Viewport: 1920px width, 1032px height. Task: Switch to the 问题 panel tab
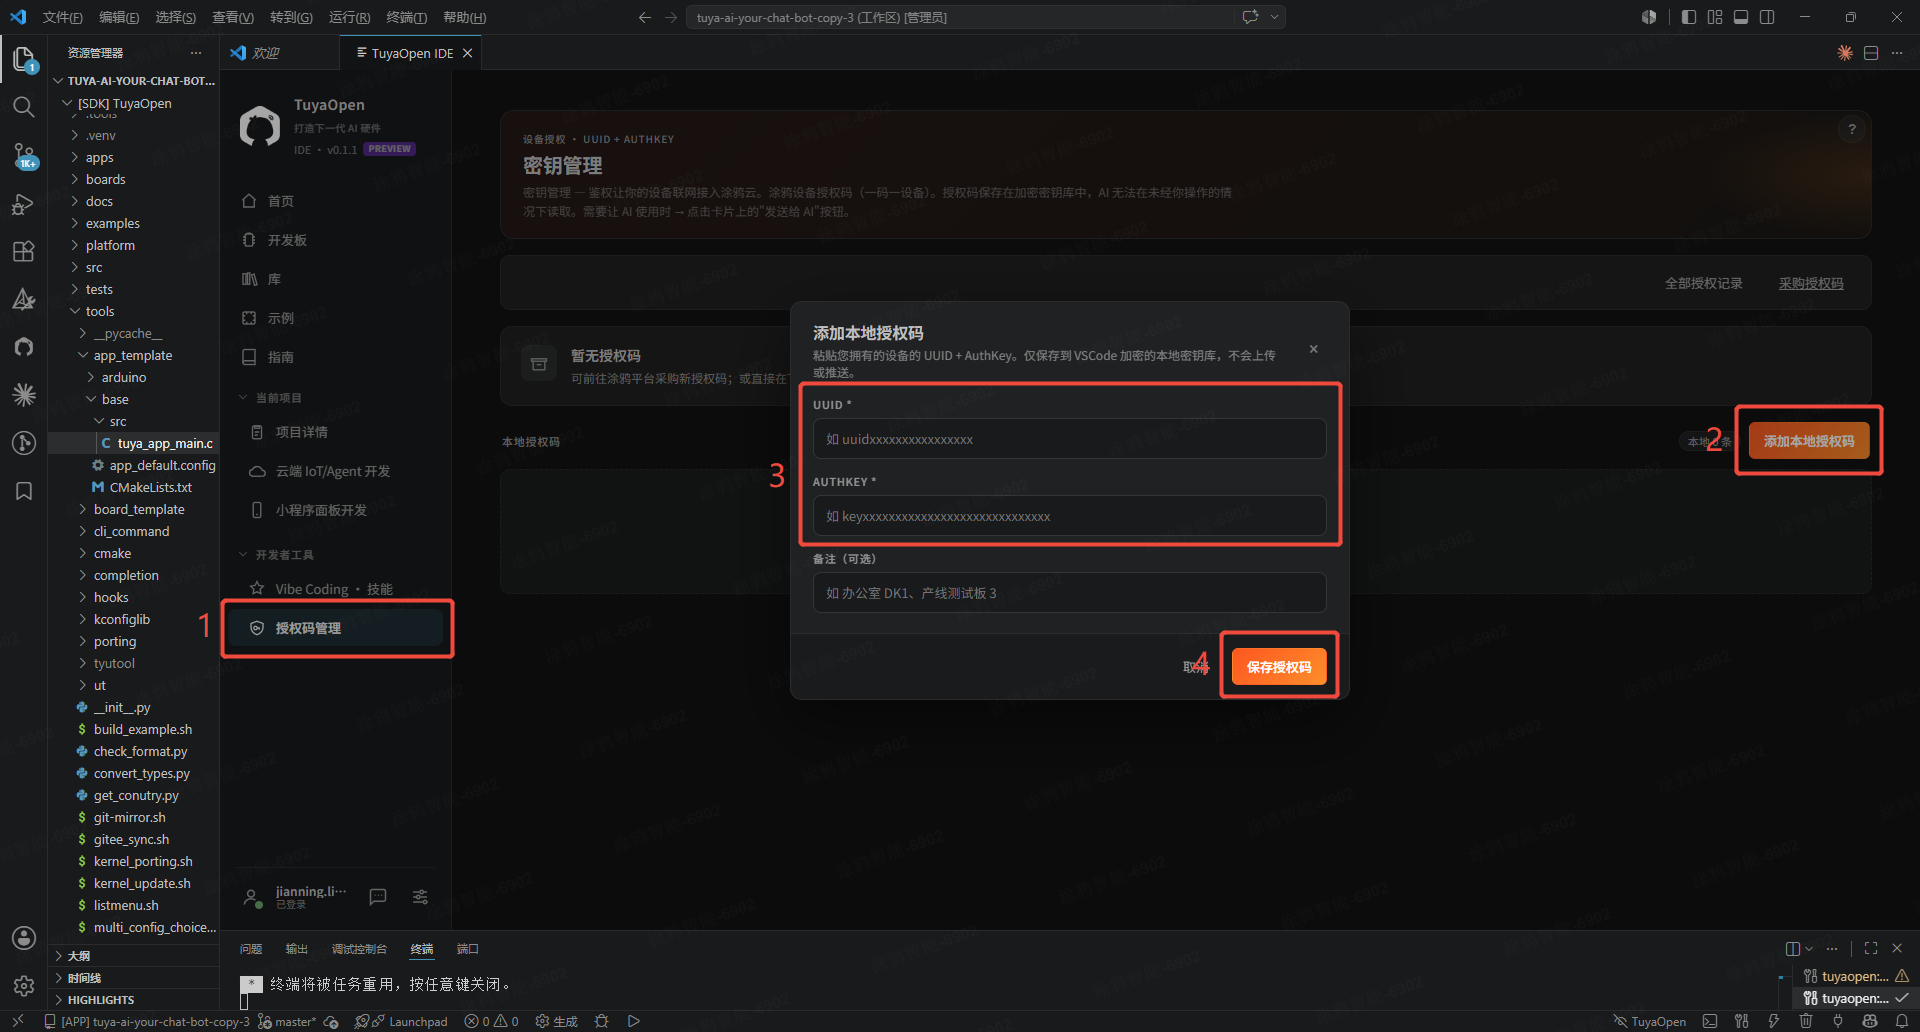tap(251, 949)
